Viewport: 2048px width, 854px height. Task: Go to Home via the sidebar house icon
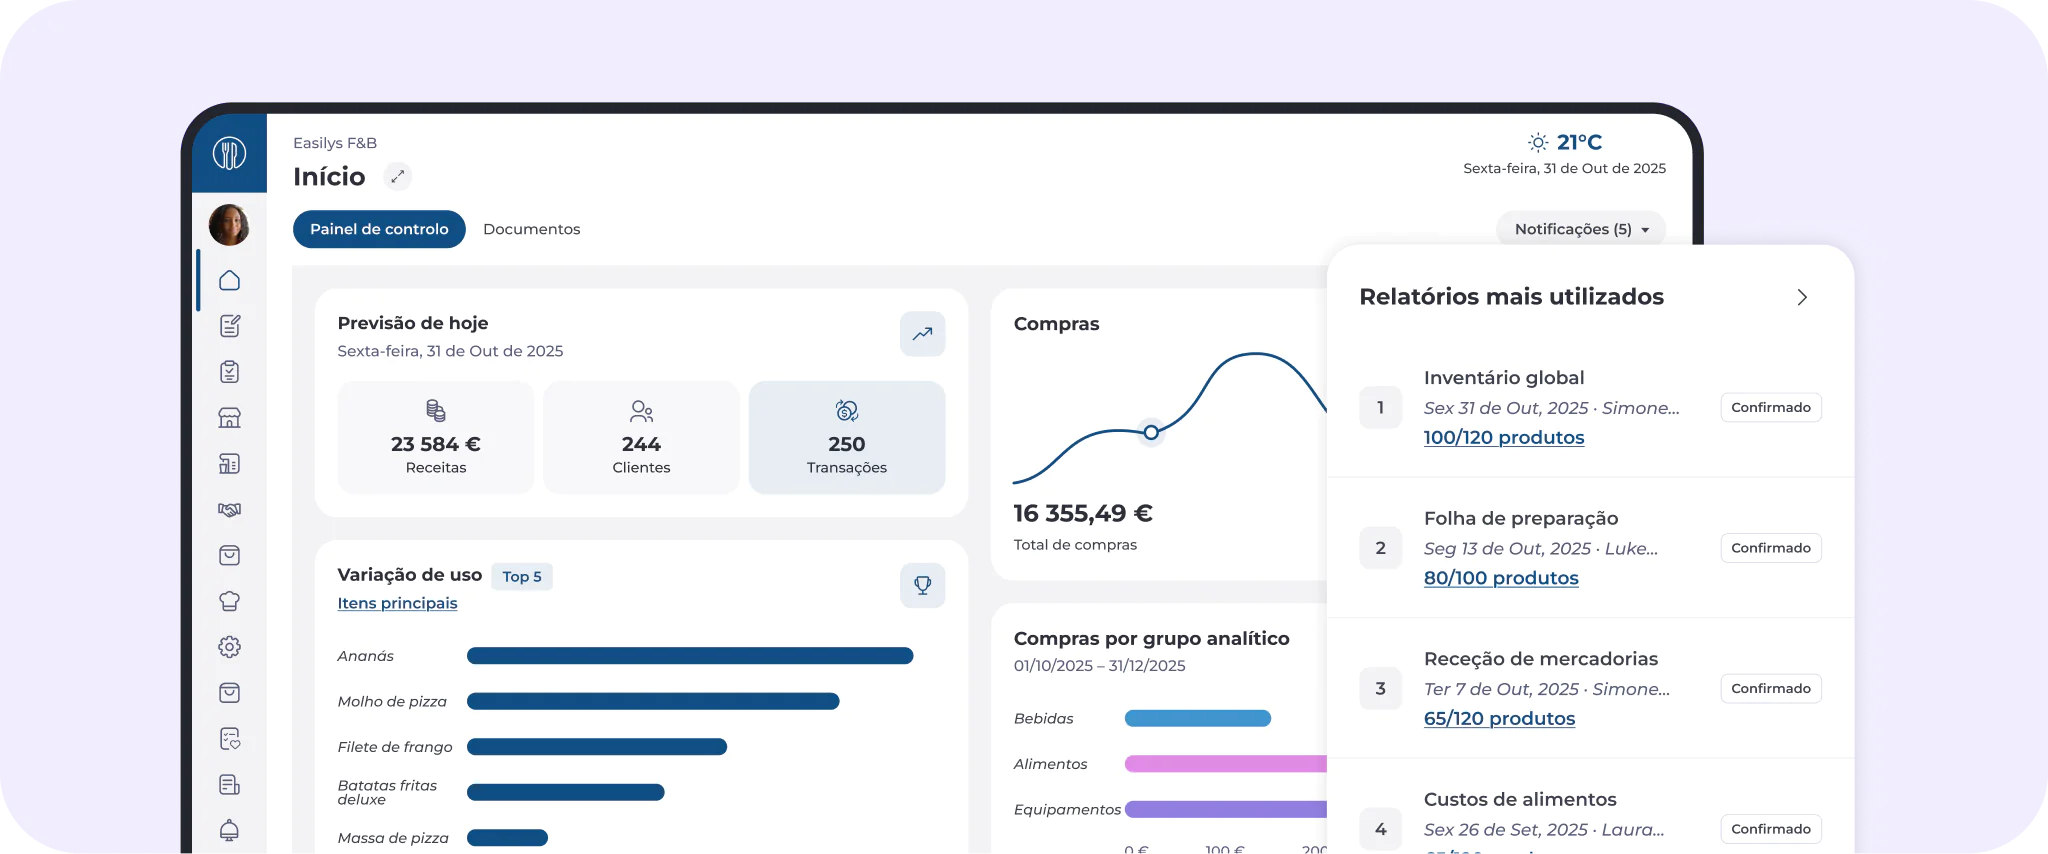pos(229,280)
